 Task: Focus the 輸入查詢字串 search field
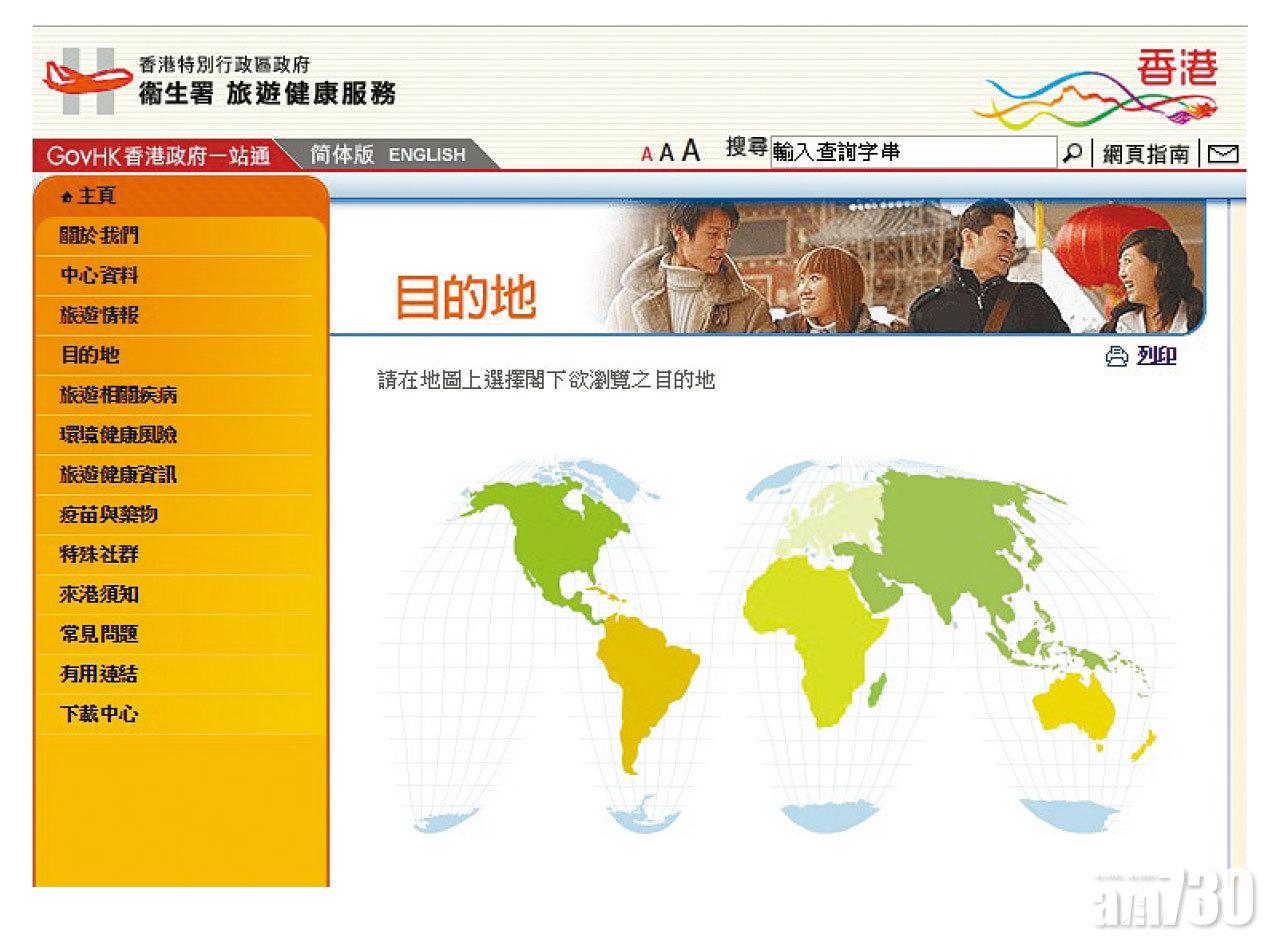[x=912, y=153]
